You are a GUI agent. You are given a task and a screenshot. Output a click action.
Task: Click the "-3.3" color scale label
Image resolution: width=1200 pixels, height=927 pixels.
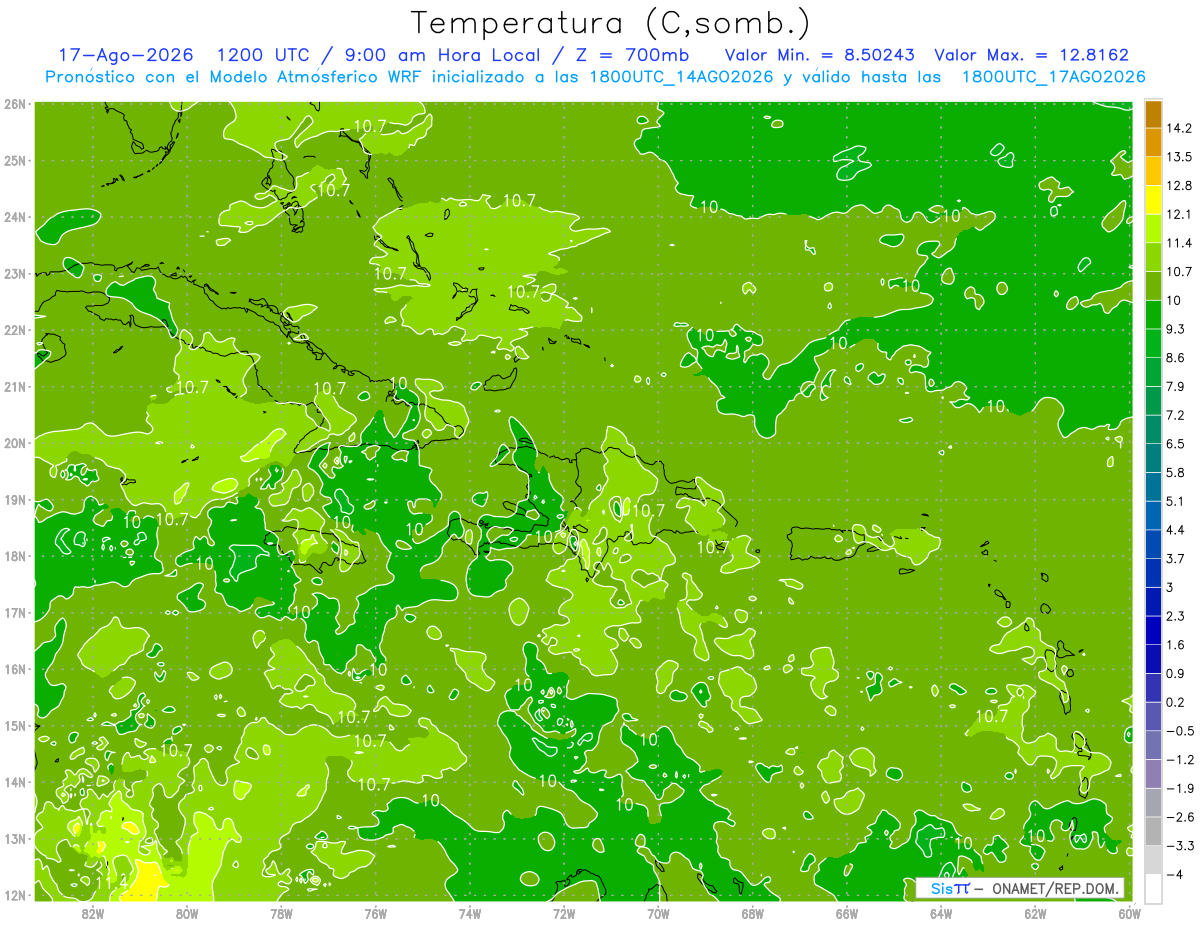[x=1179, y=845]
